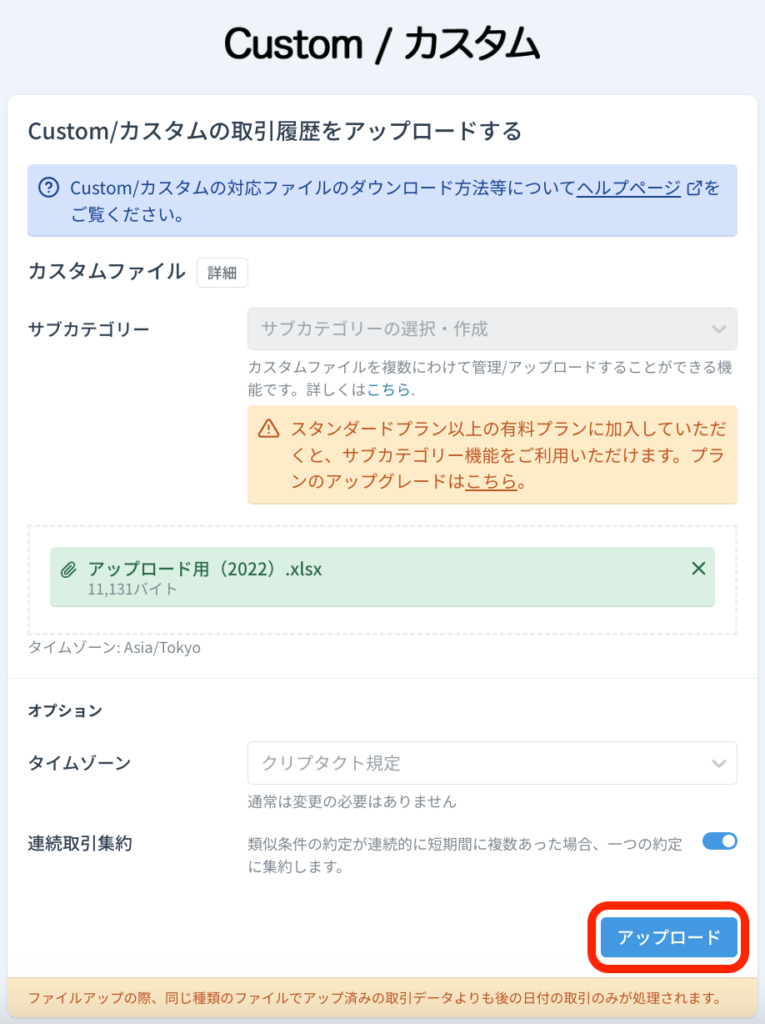
Task: Click the paperclip icon on uploaded file
Action: pyautogui.click(x=69, y=569)
